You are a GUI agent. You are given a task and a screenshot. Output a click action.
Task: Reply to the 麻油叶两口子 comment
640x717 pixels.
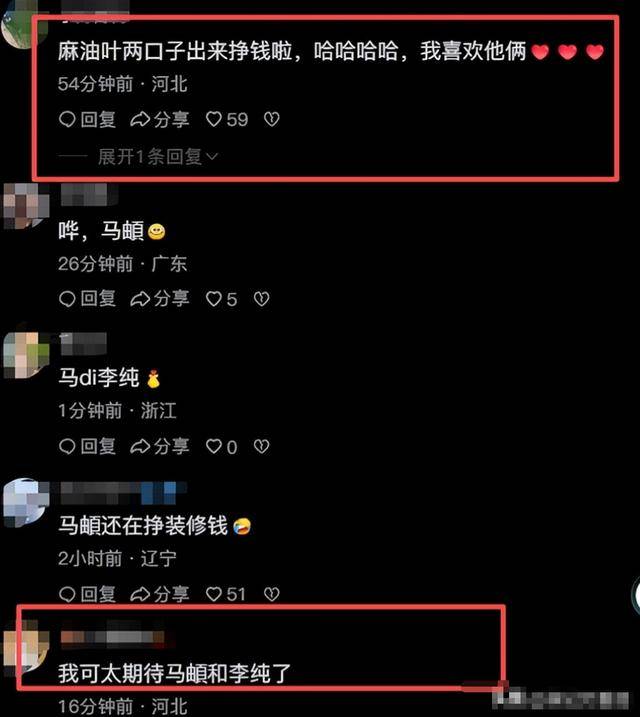point(87,120)
